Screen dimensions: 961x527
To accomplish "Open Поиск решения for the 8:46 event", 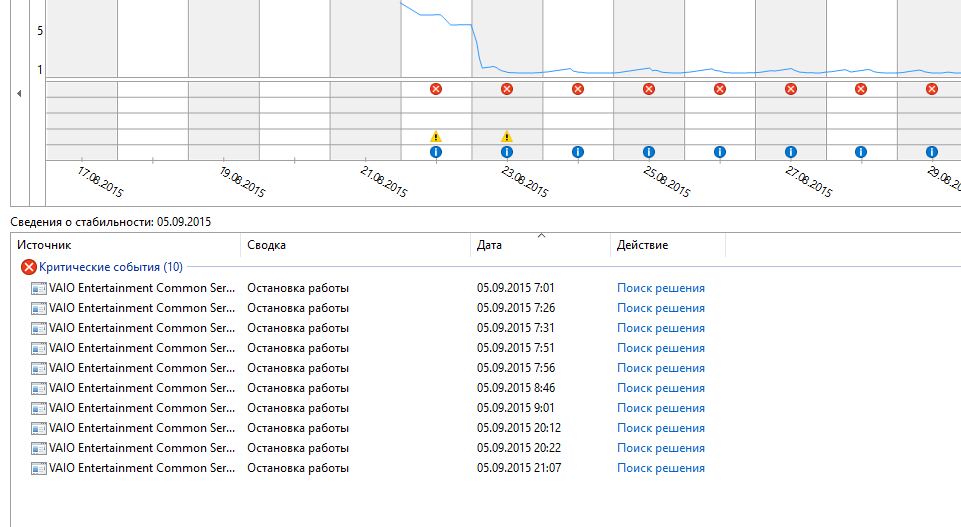I will [x=660, y=388].
